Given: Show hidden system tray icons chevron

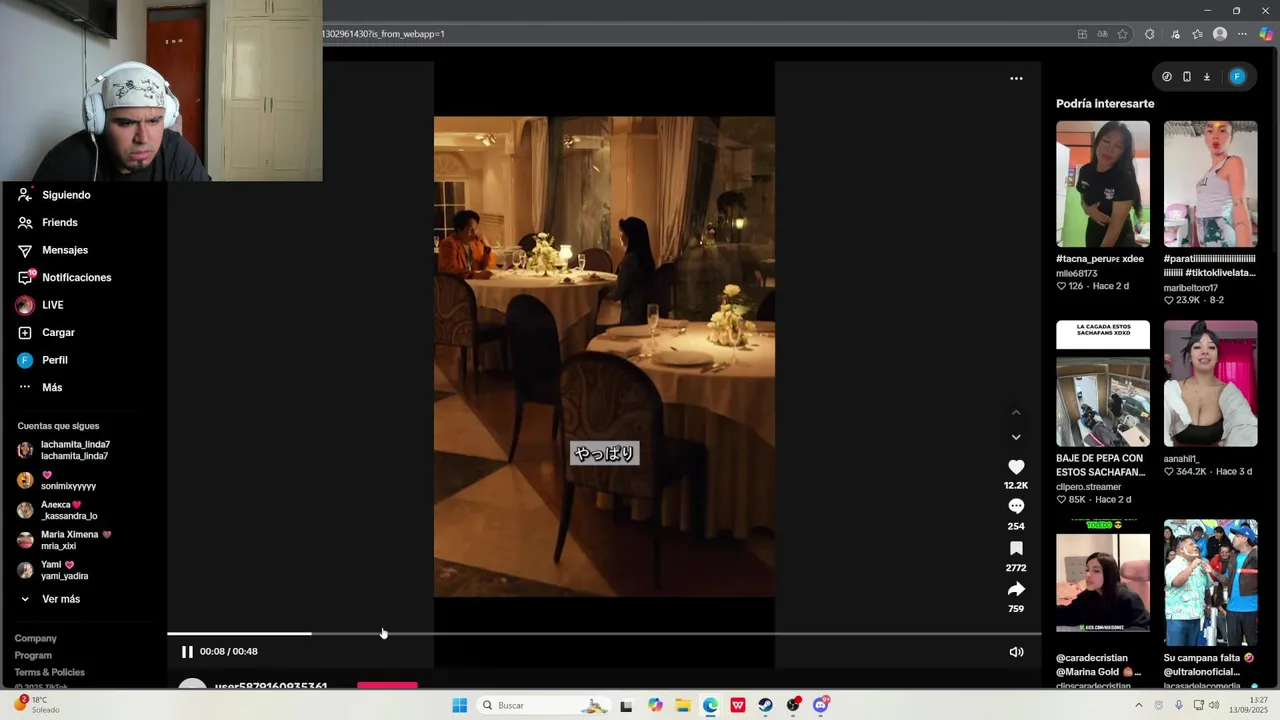Looking at the screenshot, I should tap(1138, 705).
